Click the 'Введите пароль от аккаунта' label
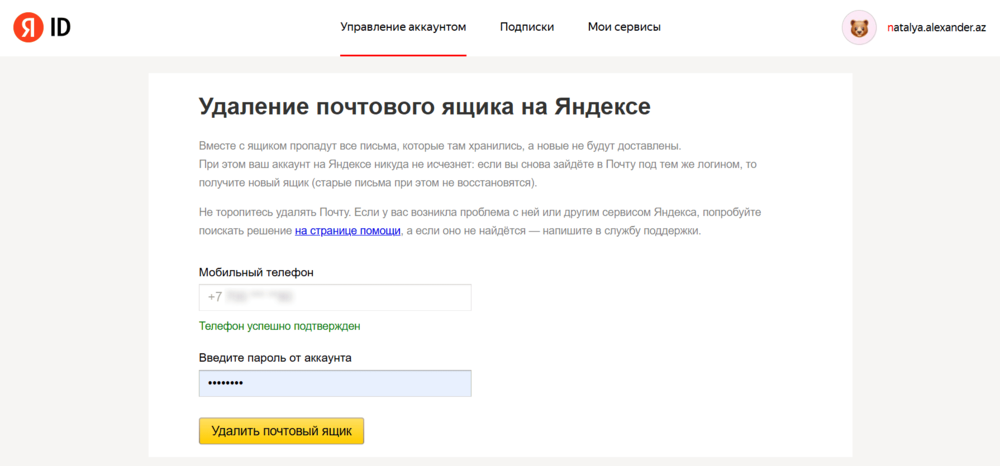 click(x=276, y=358)
